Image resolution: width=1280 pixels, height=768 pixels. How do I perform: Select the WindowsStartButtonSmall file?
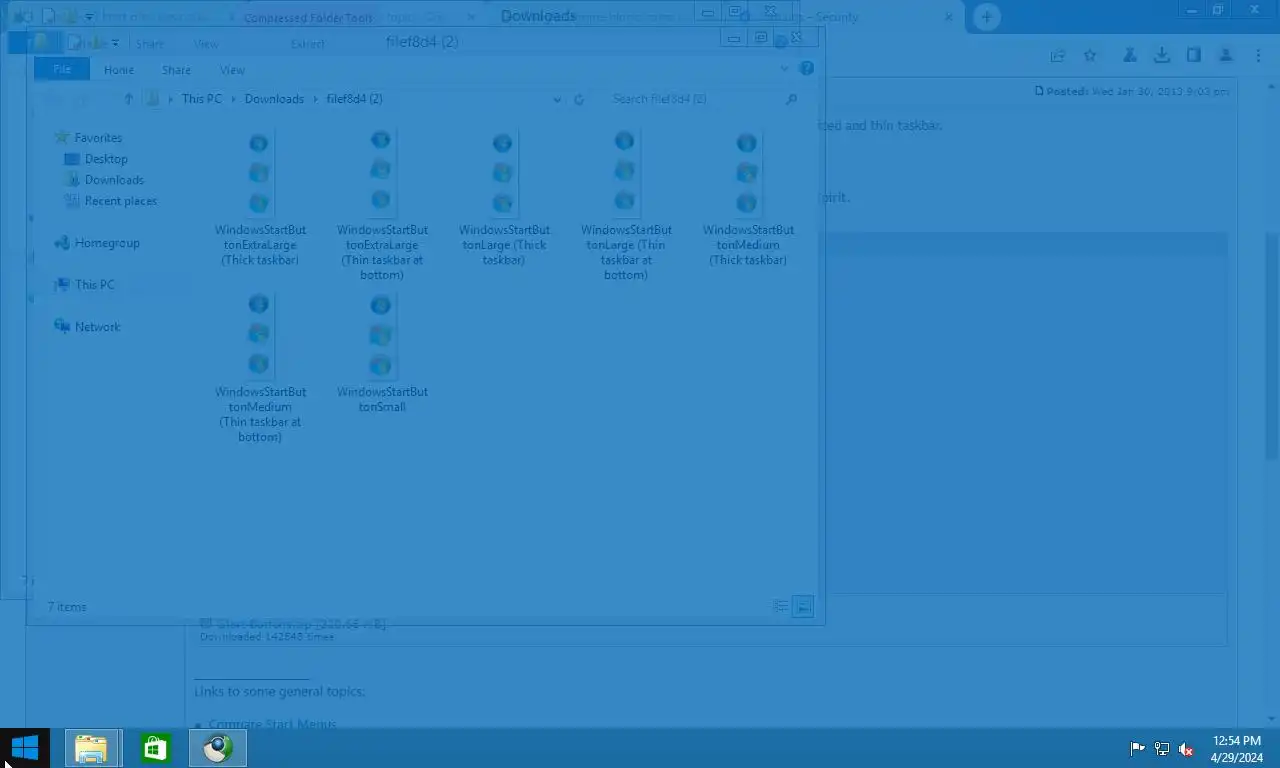click(382, 353)
